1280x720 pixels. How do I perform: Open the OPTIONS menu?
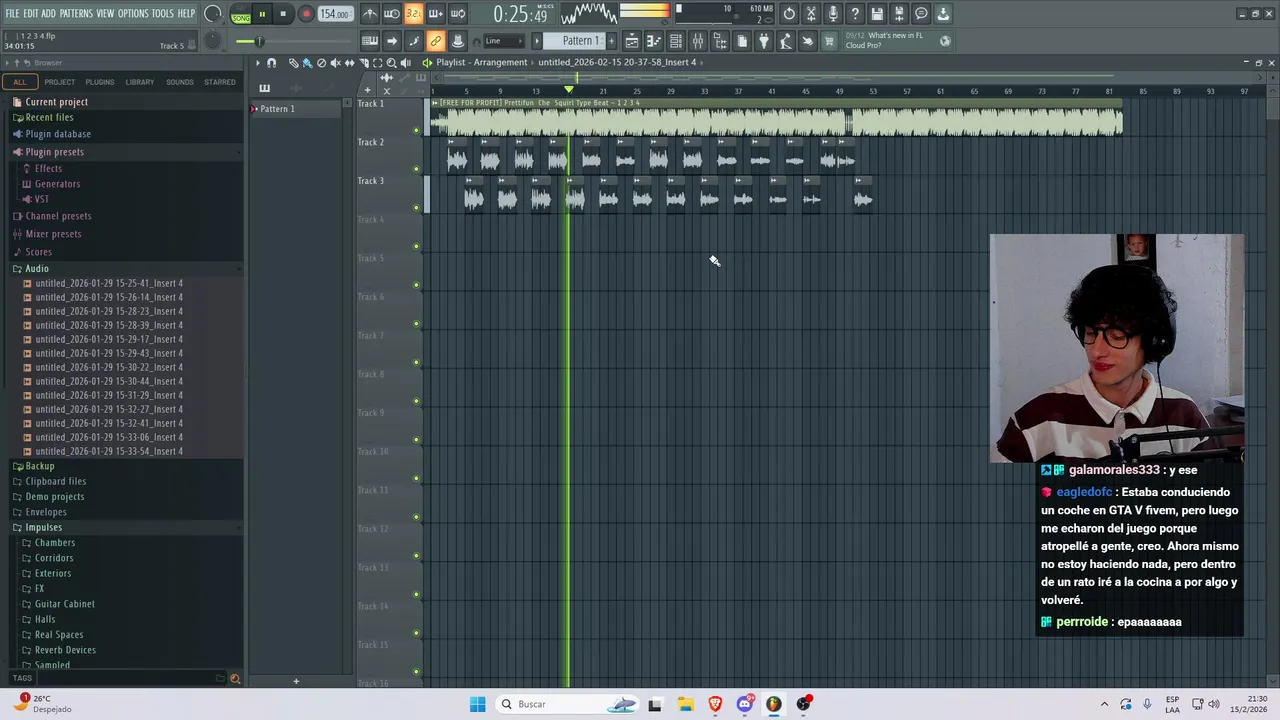click(133, 13)
